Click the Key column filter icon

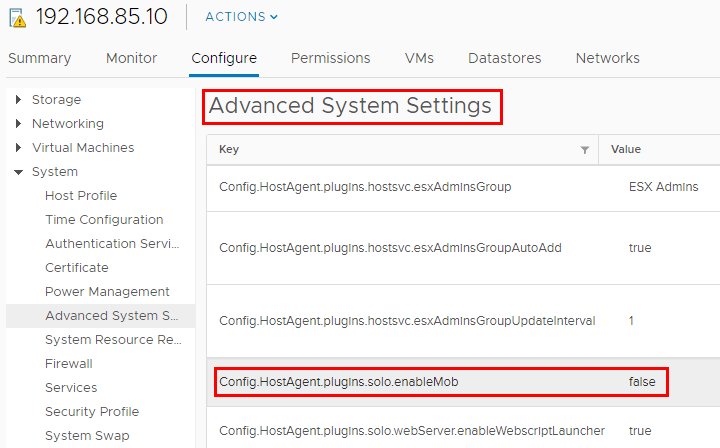point(585,150)
